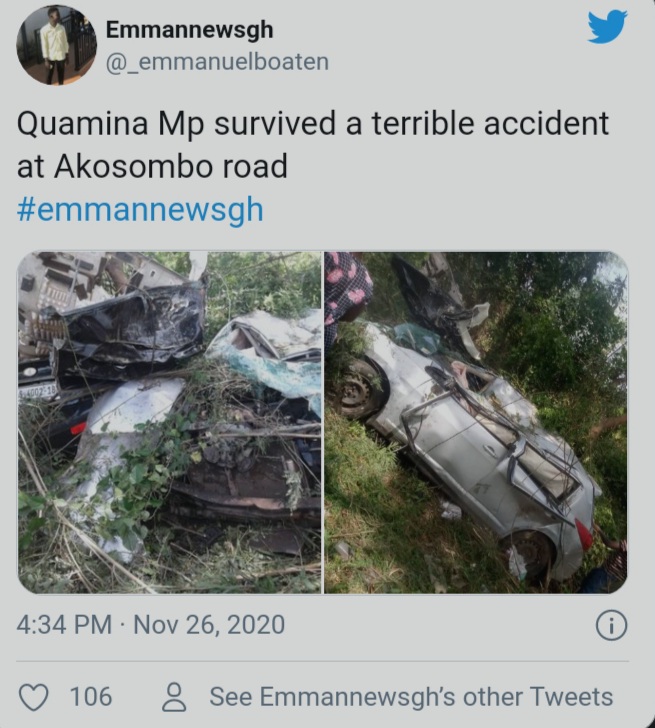Click the Twitter bird logo

tap(607, 27)
